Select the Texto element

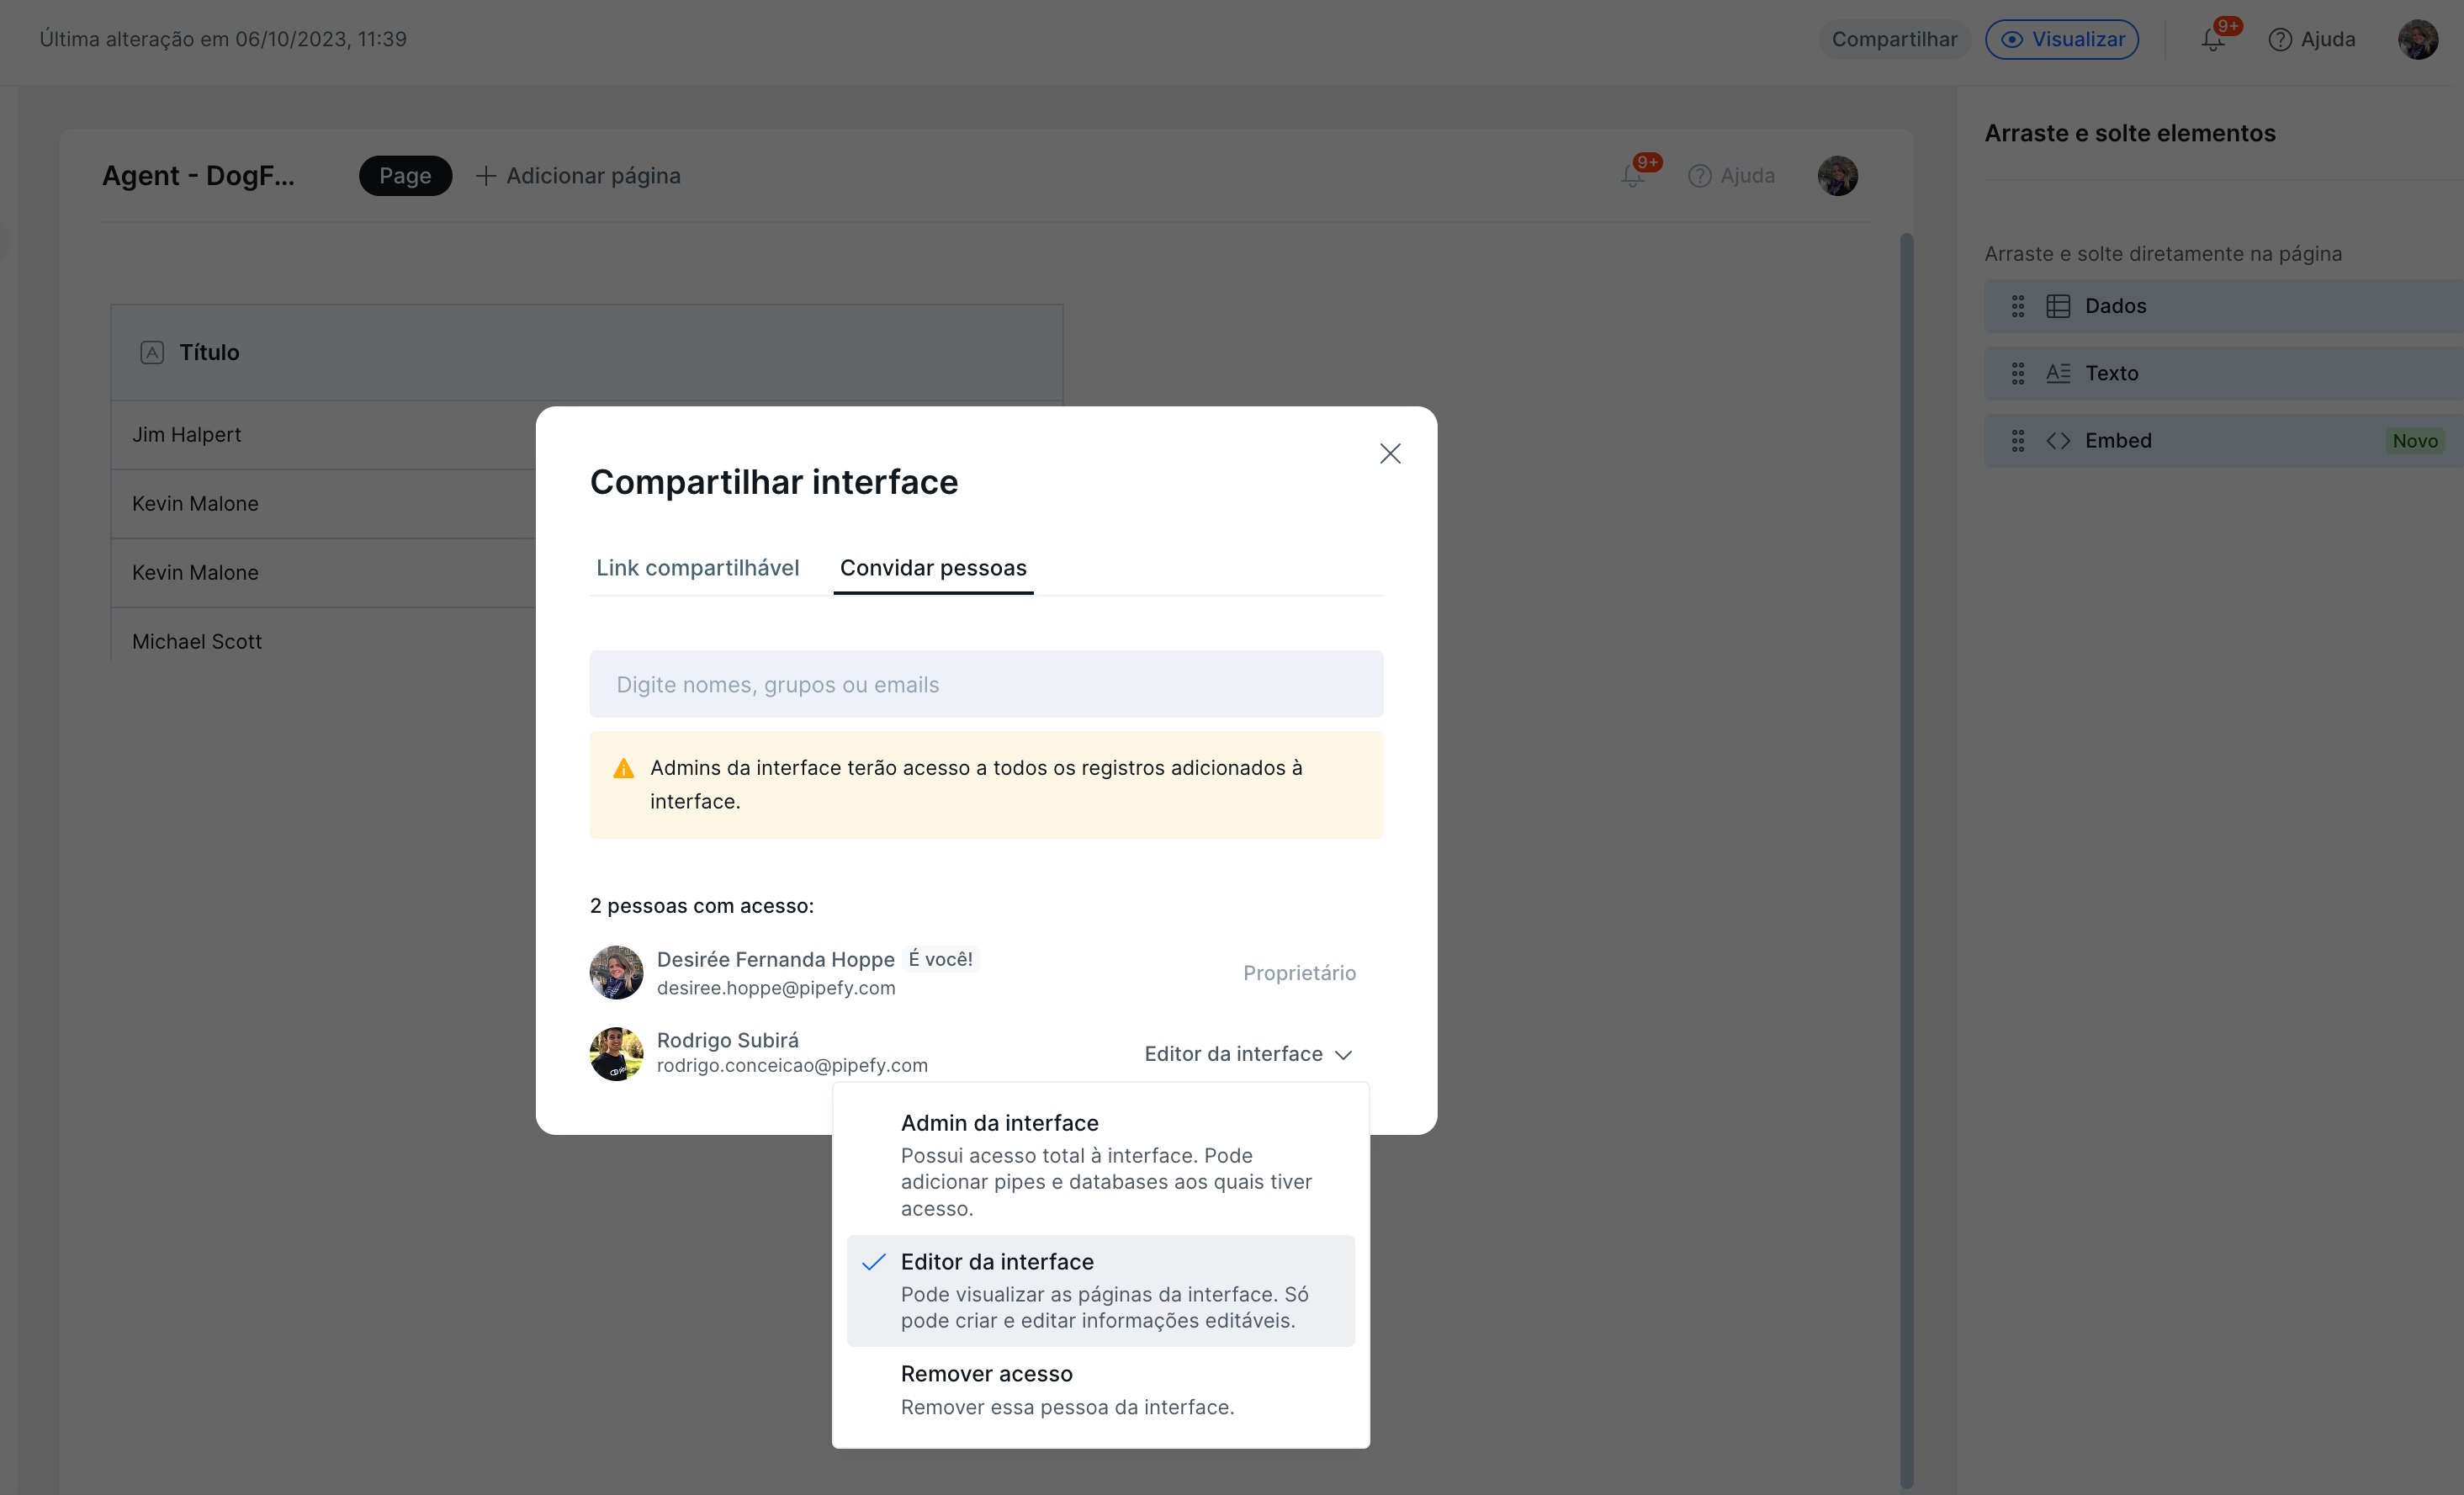(2224, 373)
